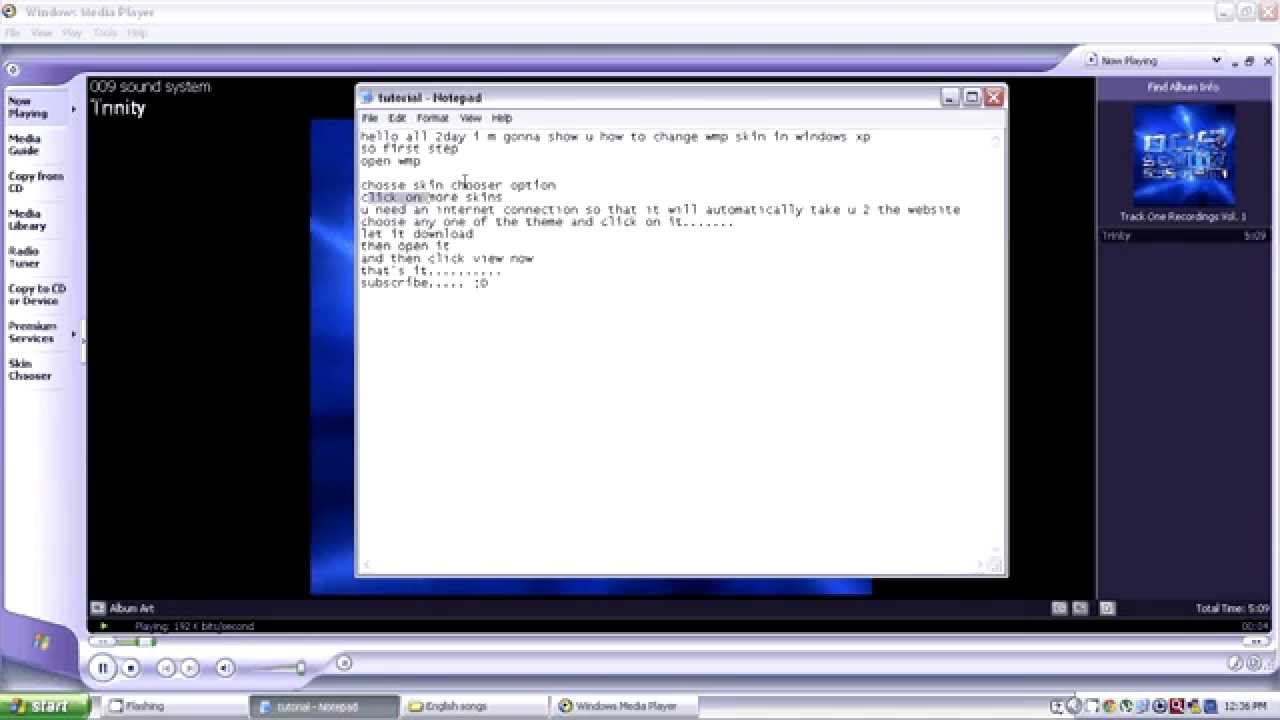Open Media Player Tools menu
This screenshot has height=720, width=1280.
[105, 33]
